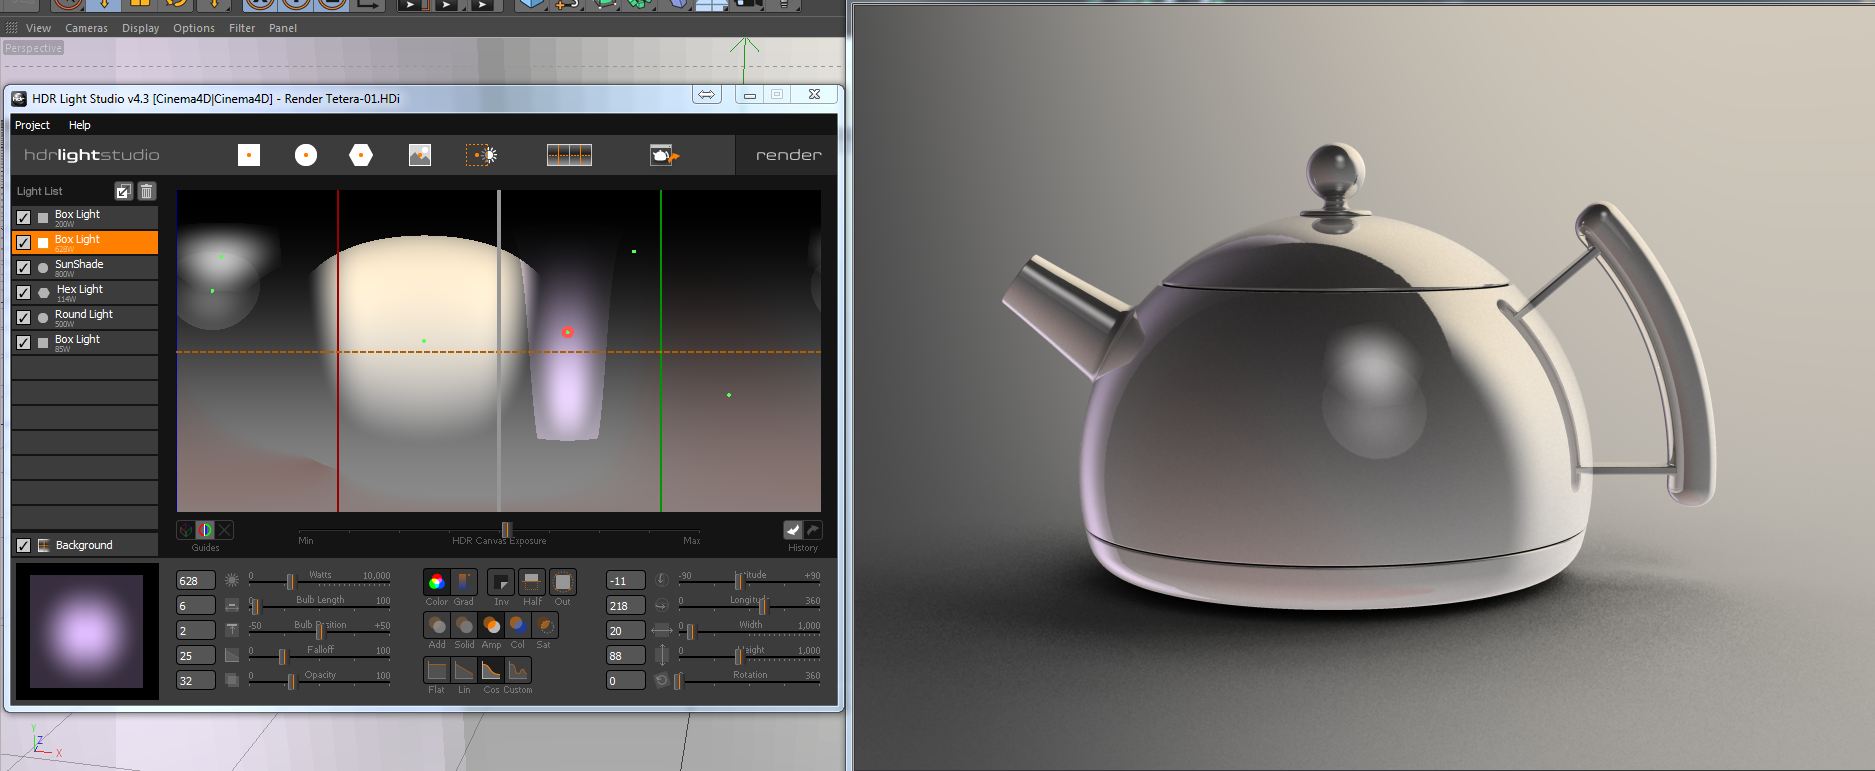This screenshot has width=1875, height=771.
Task: Click the Latitude value field showing -11
Action: pos(626,581)
